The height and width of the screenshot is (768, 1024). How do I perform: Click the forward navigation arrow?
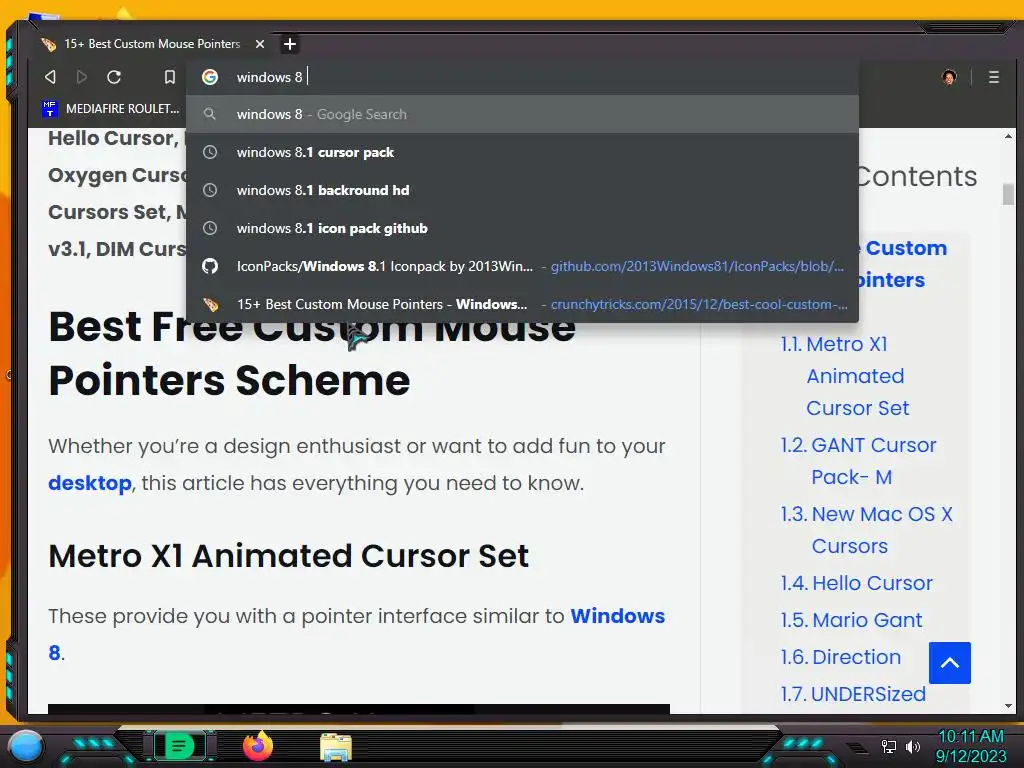click(x=82, y=77)
